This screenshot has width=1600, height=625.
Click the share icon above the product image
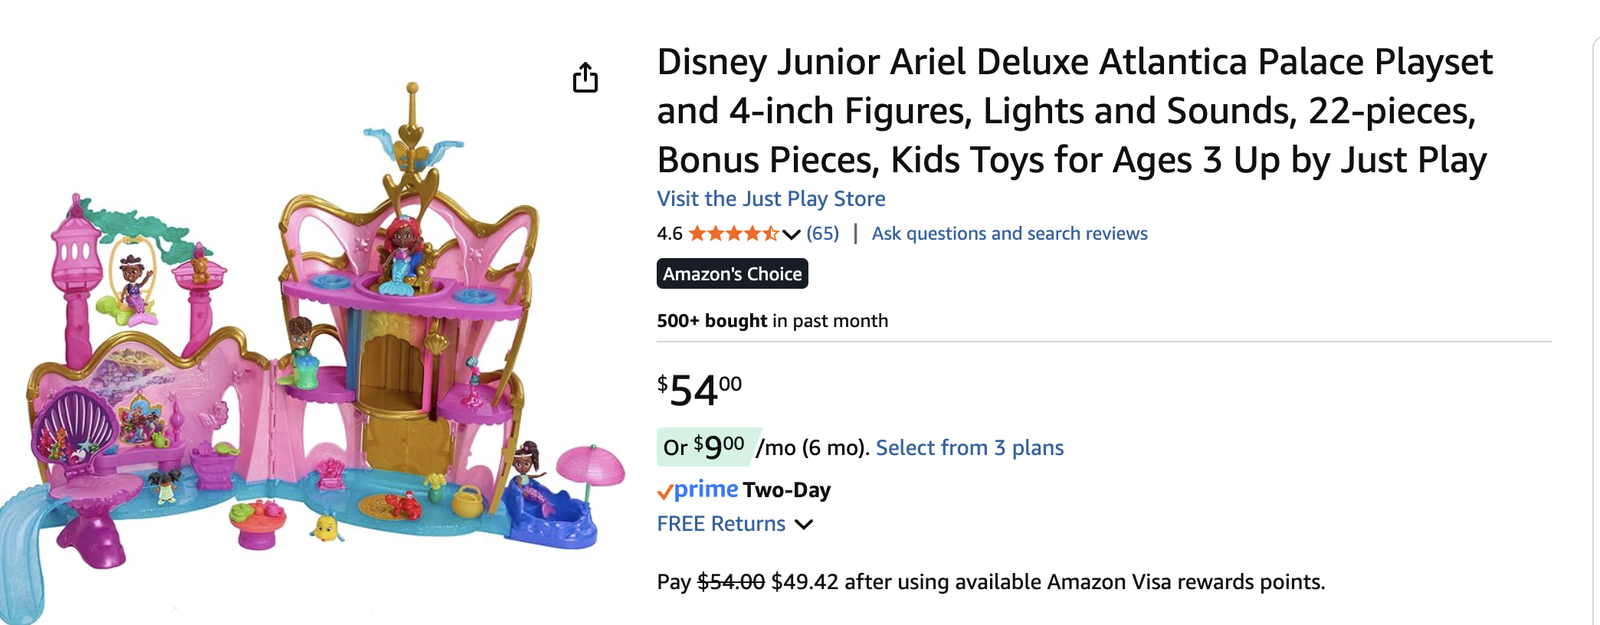click(585, 77)
